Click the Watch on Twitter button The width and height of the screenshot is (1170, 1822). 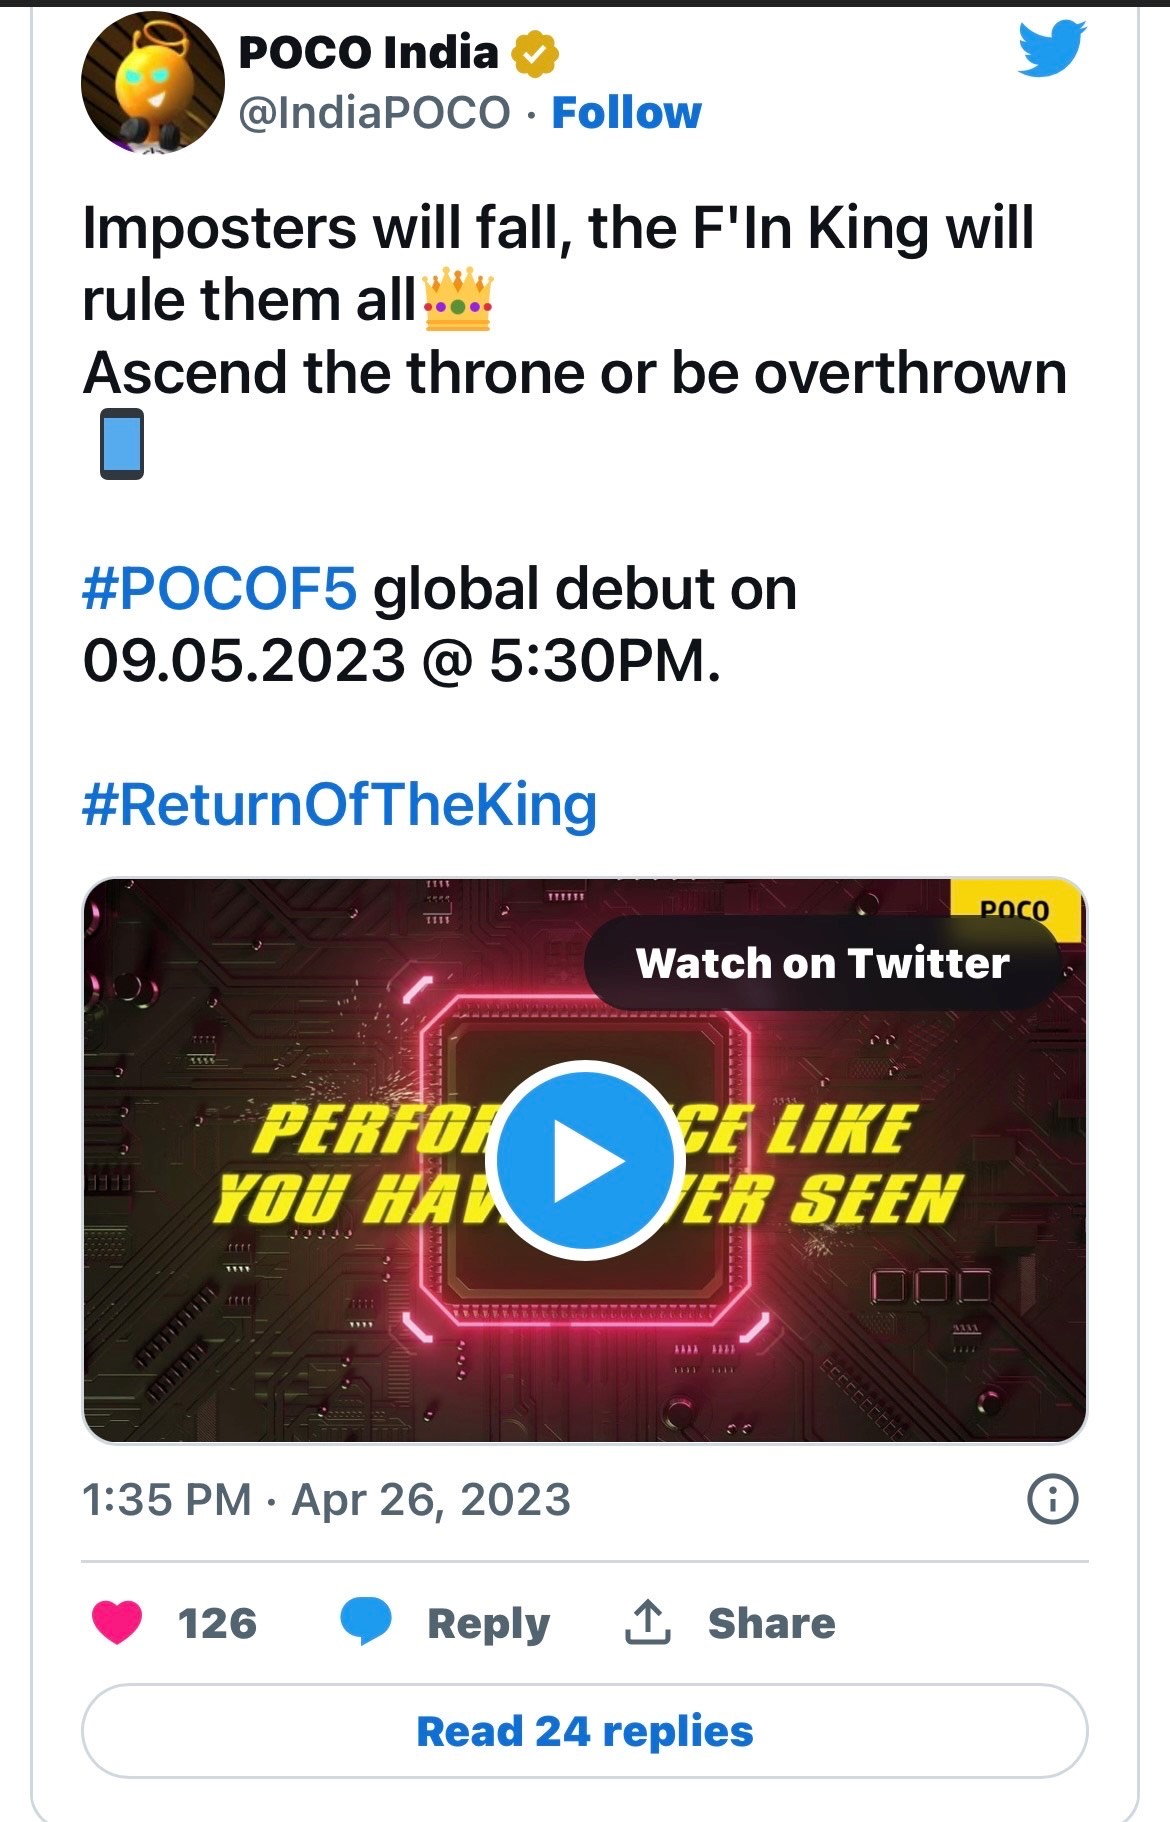pyautogui.click(x=822, y=963)
